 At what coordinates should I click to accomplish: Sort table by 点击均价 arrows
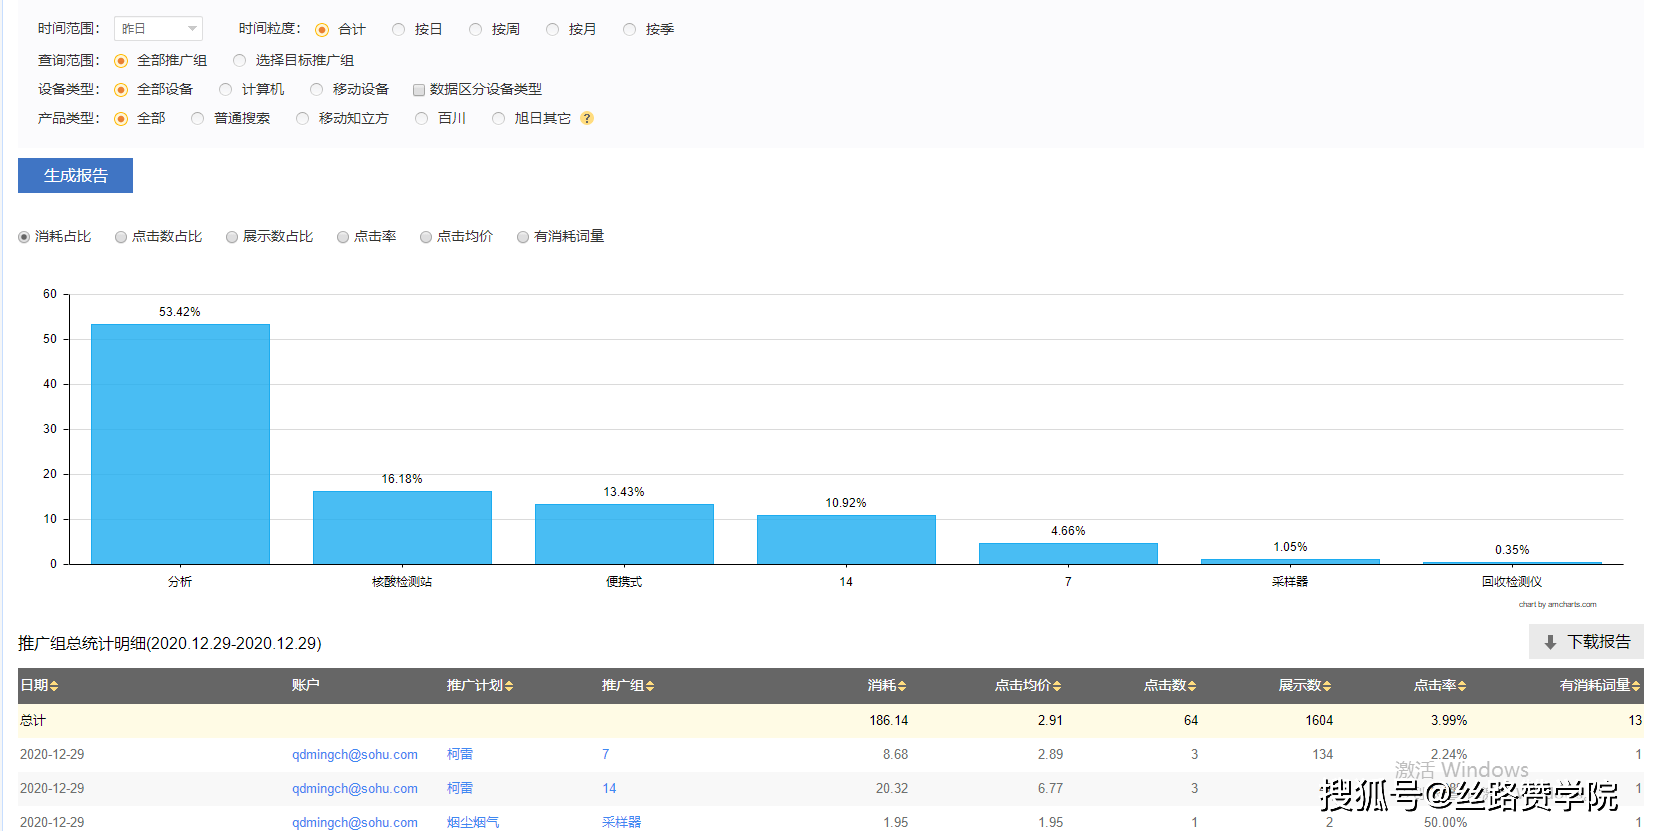click(1057, 686)
